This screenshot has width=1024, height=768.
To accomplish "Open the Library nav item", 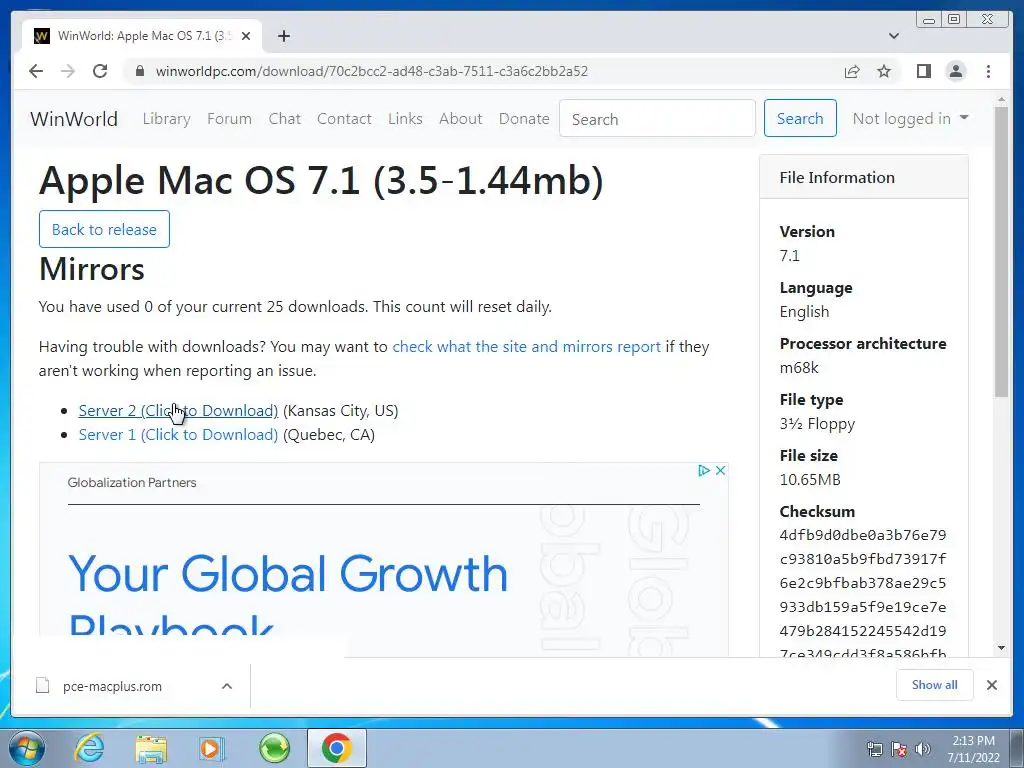I will (x=167, y=119).
